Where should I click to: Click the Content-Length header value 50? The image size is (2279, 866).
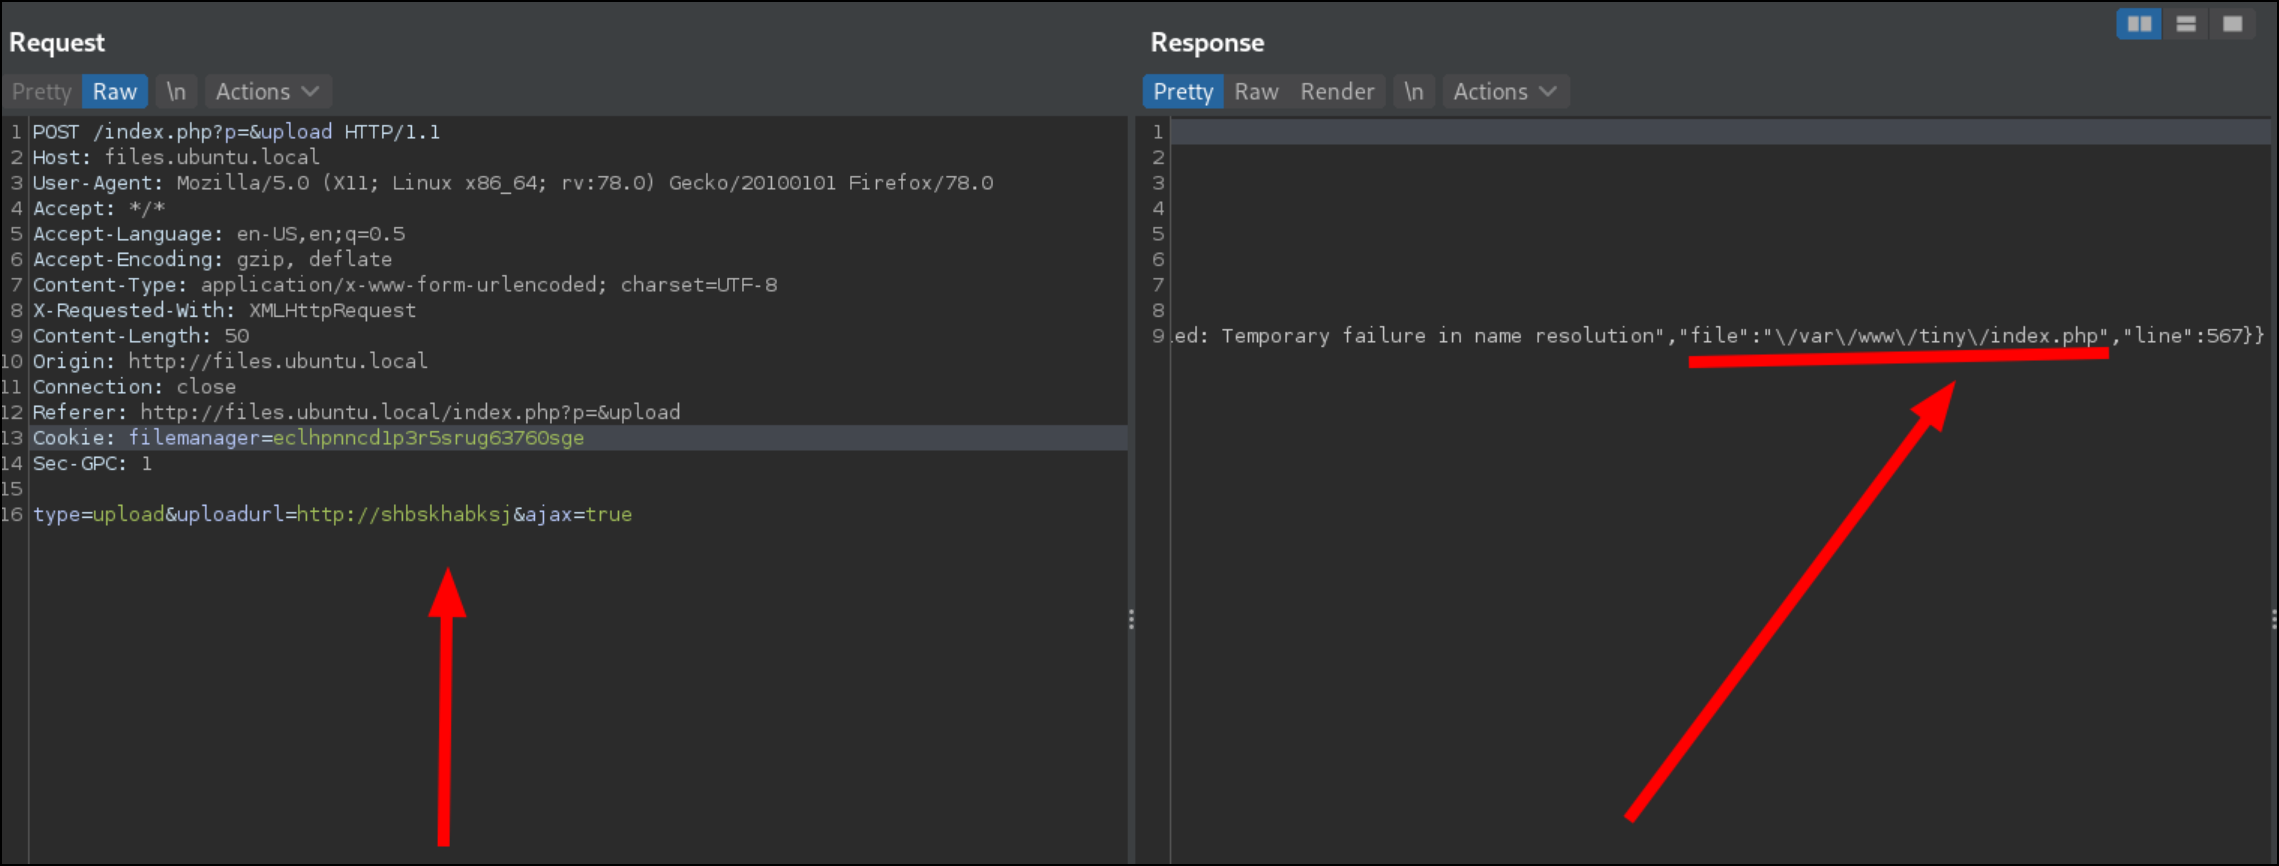237,336
